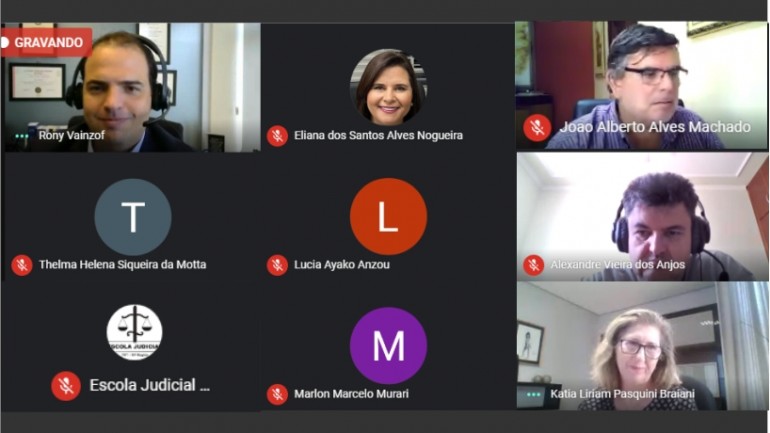Select Rony Vainzof's video tile
The height and width of the screenshot is (433, 770).
click(x=131, y=87)
